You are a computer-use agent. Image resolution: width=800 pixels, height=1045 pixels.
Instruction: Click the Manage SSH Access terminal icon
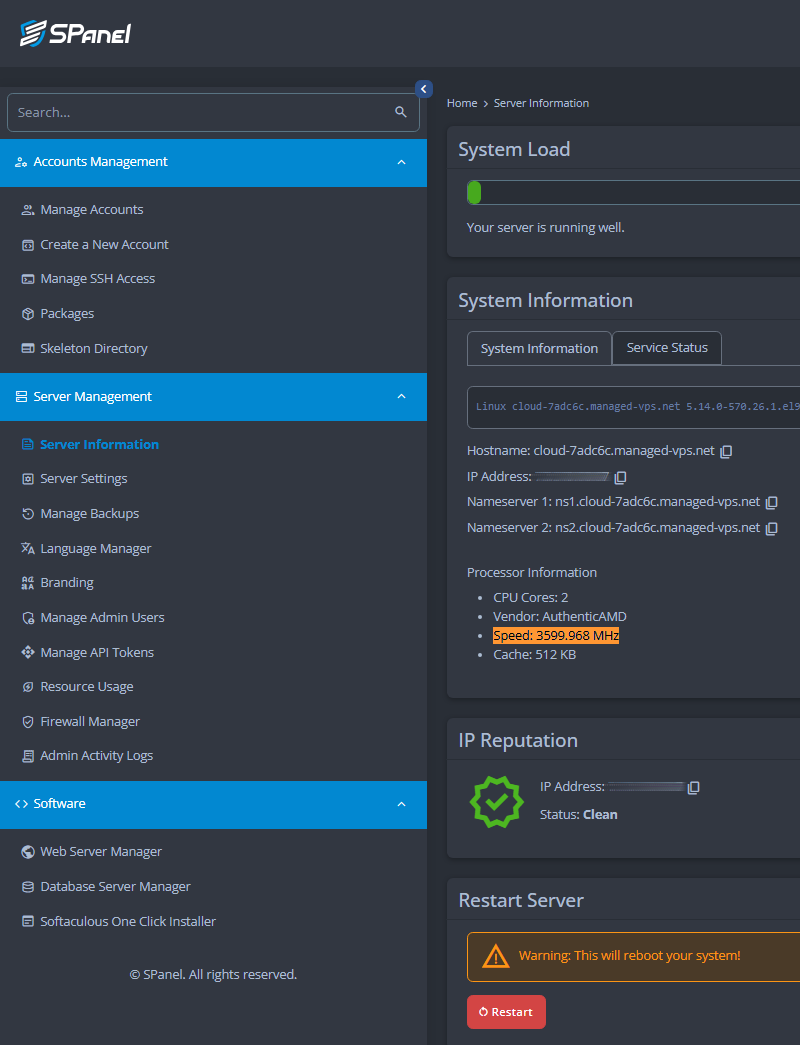[x=28, y=279]
